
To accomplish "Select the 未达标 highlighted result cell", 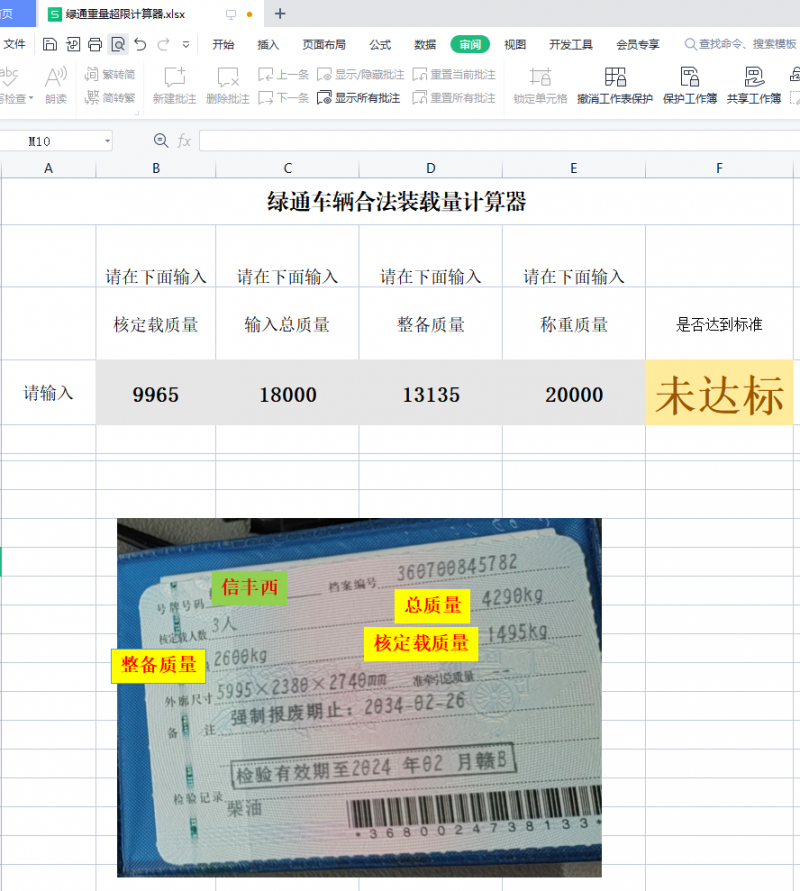I will coord(719,394).
